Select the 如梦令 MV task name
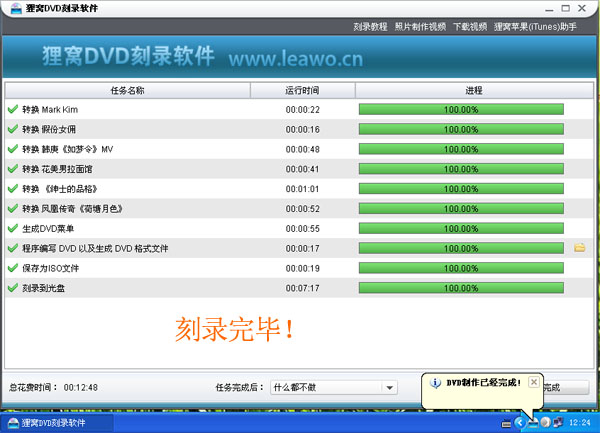The image size is (600, 433). pos(68,149)
